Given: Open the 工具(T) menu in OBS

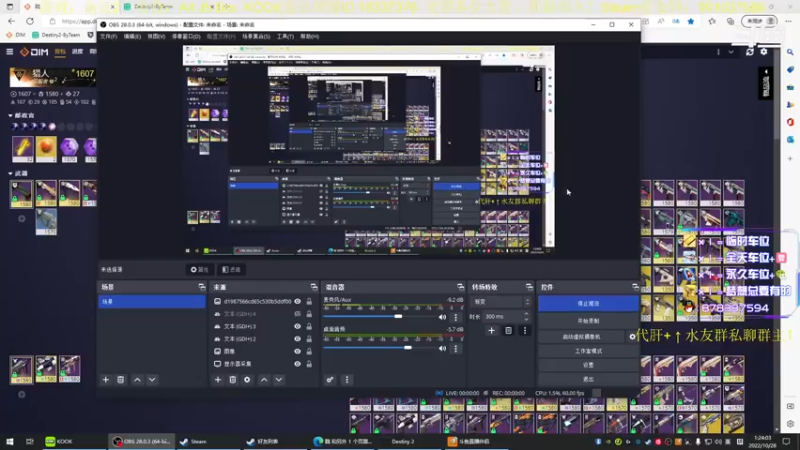Looking at the screenshot, I should pyautogui.click(x=285, y=37).
